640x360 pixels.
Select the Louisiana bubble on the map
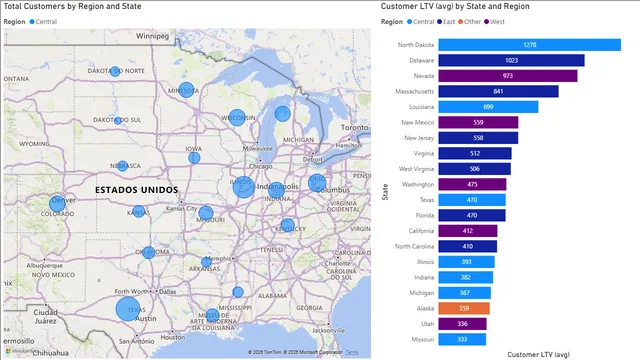212,315
